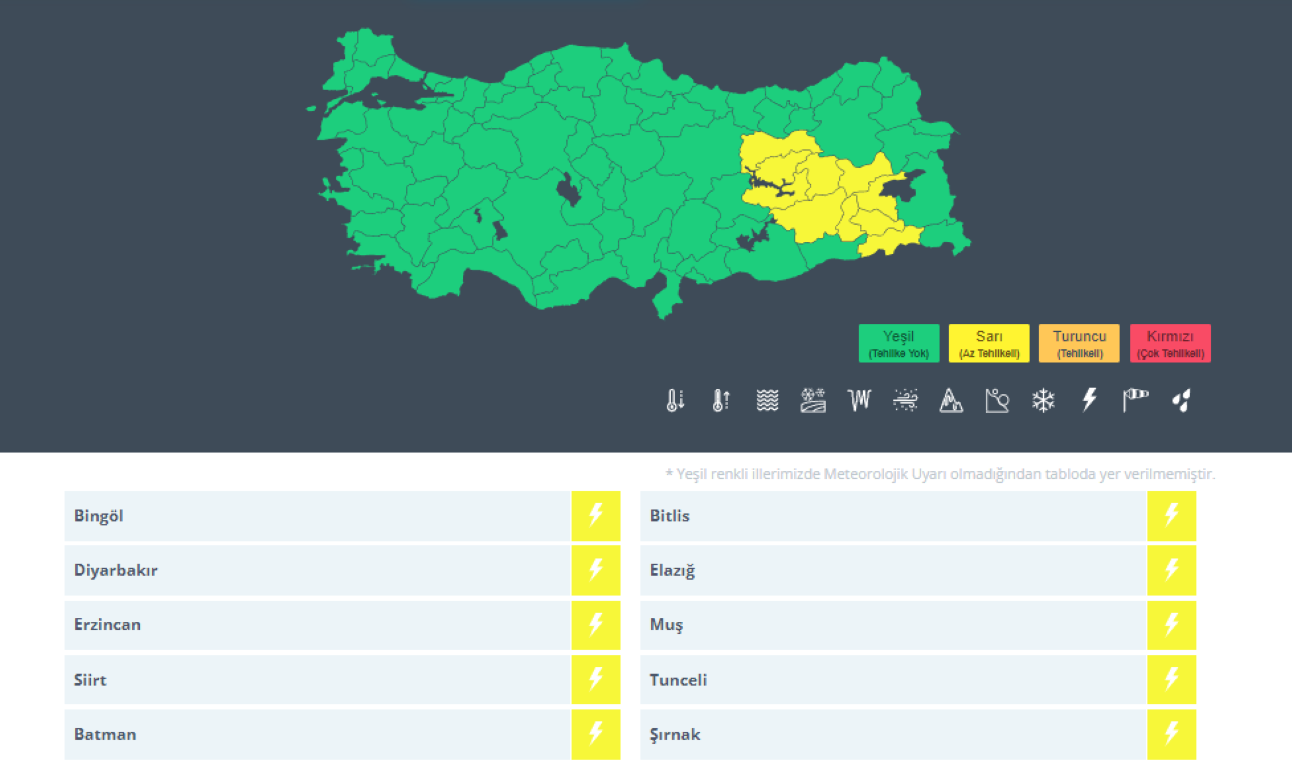Click the Tunceli province name
1292x768 pixels.
click(679, 680)
